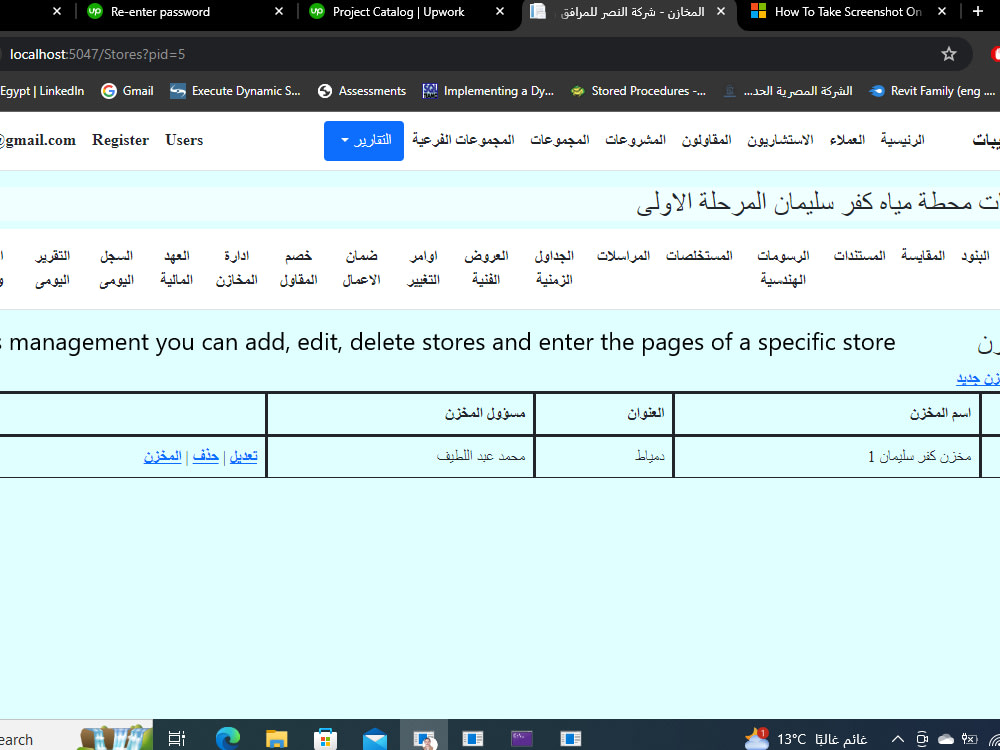Viewport: 1000px width, 750px height.
Task: Open the Visual Studio purple taskbar icon
Action: coord(522,738)
